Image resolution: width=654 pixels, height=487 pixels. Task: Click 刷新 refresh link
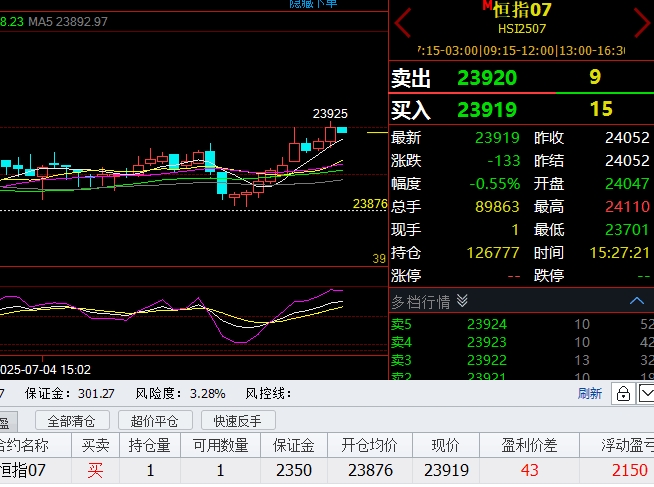590,394
